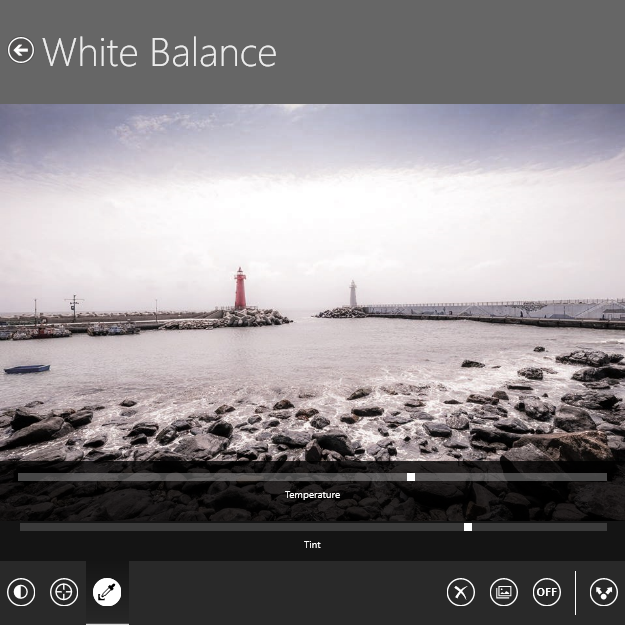
Task: Sample the white lighthouse in the photo
Action: pyautogui.click(x=352, y=295)
